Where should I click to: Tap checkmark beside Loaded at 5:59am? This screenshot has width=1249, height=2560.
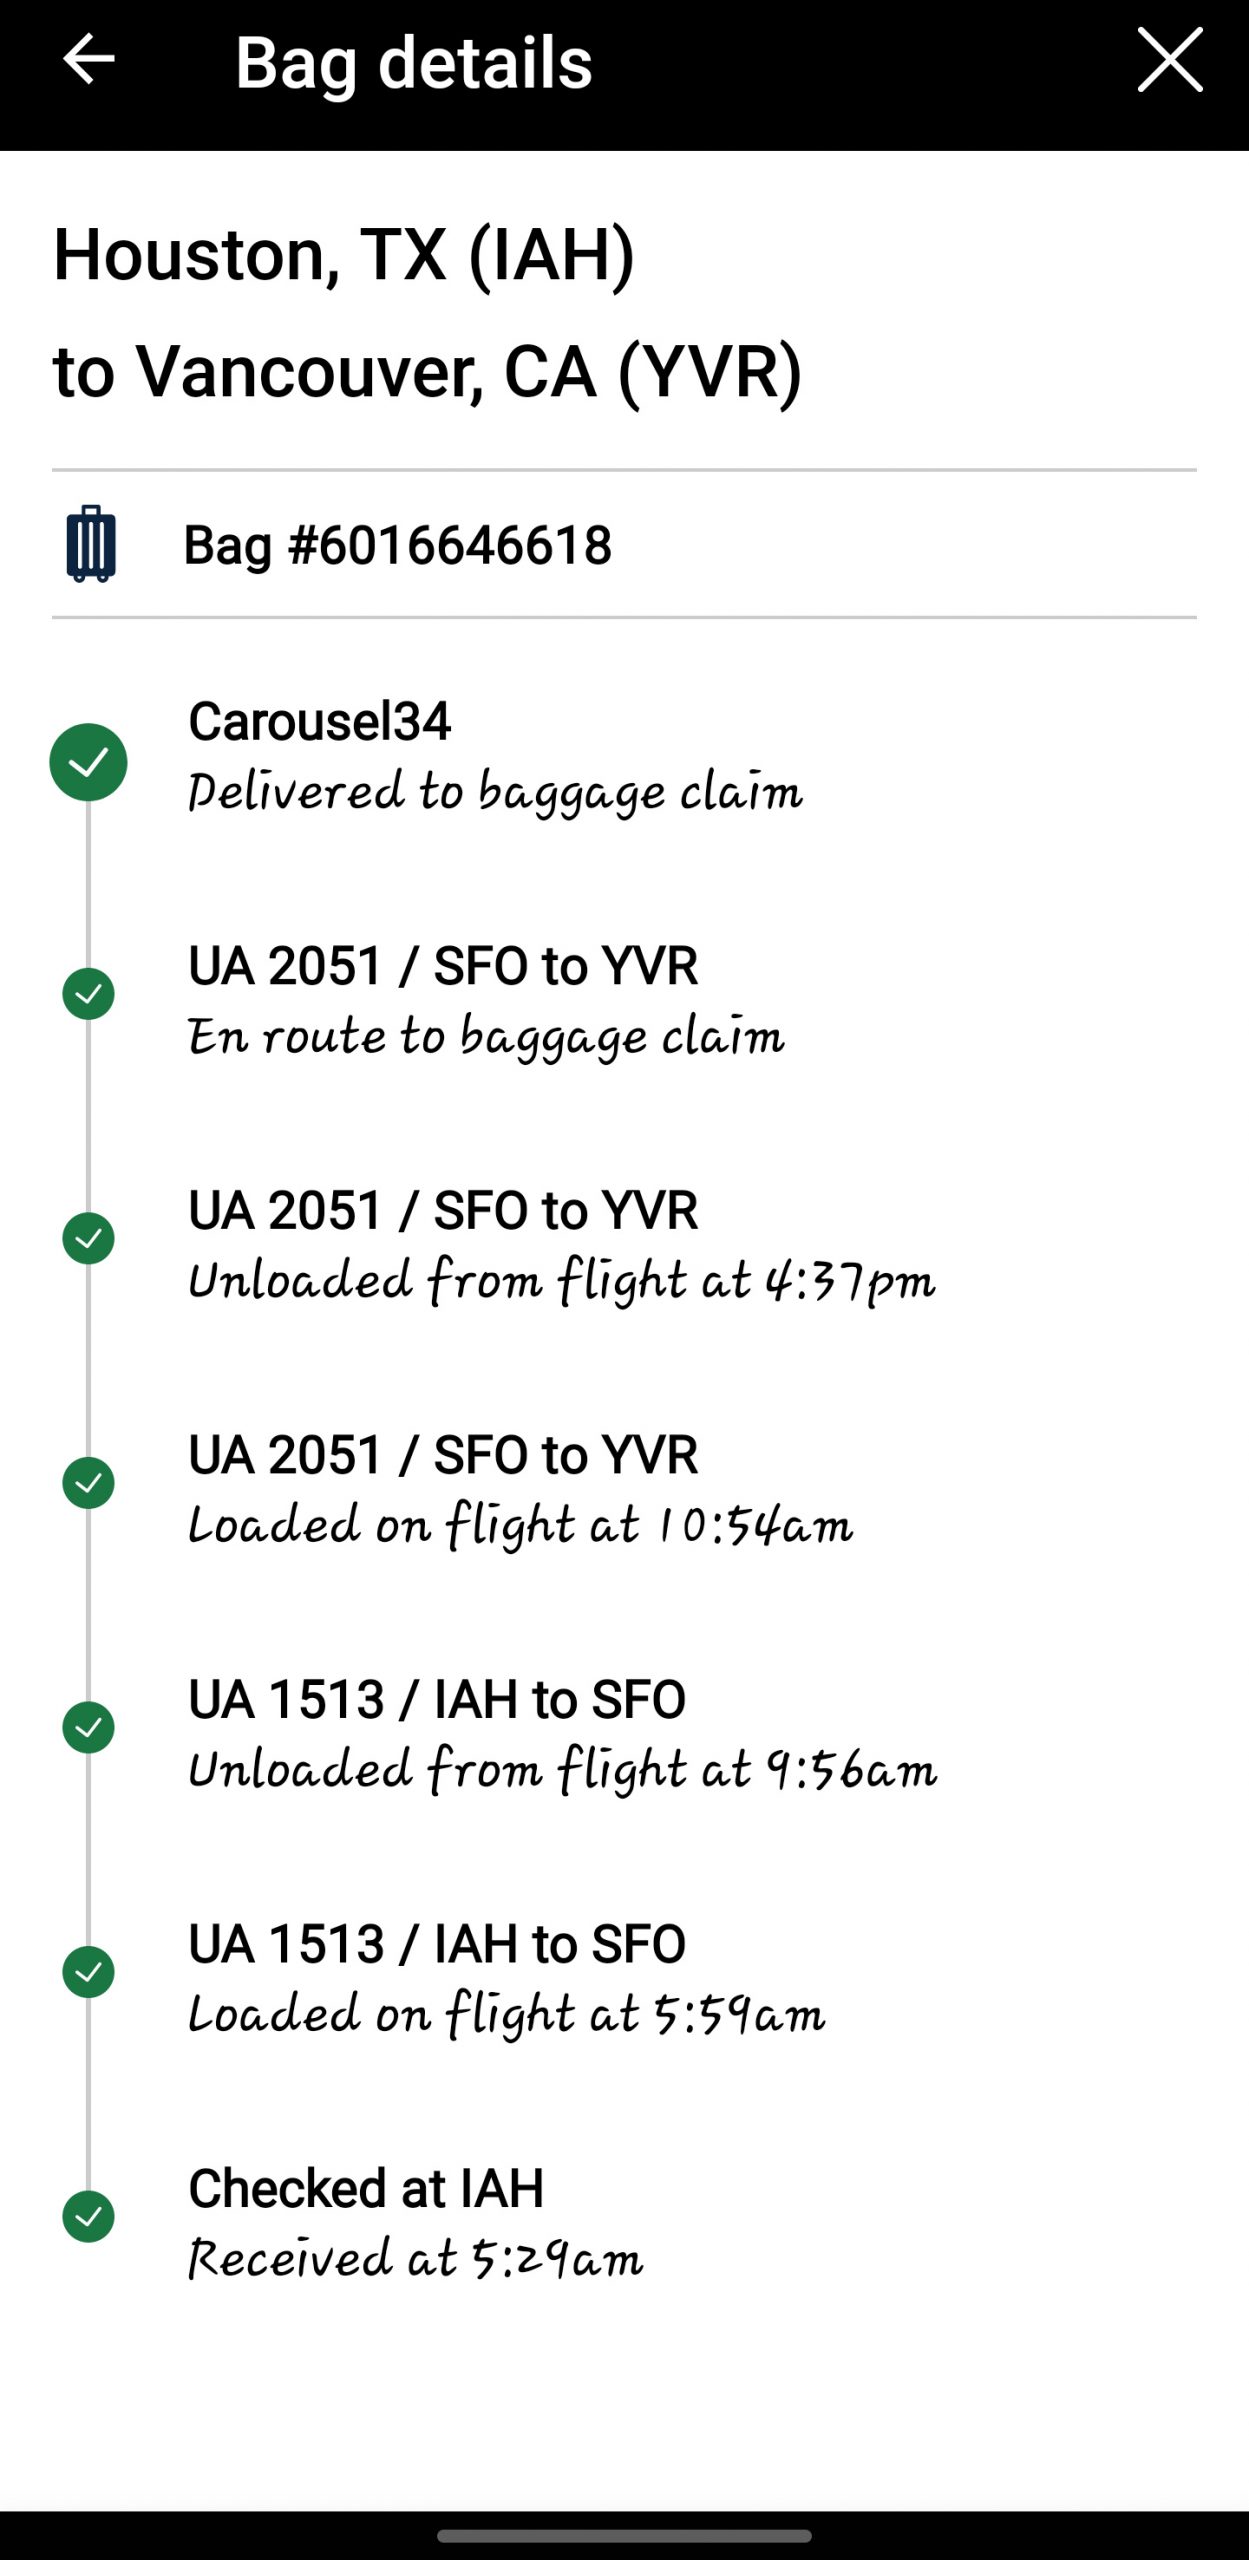coord(88,1971)
